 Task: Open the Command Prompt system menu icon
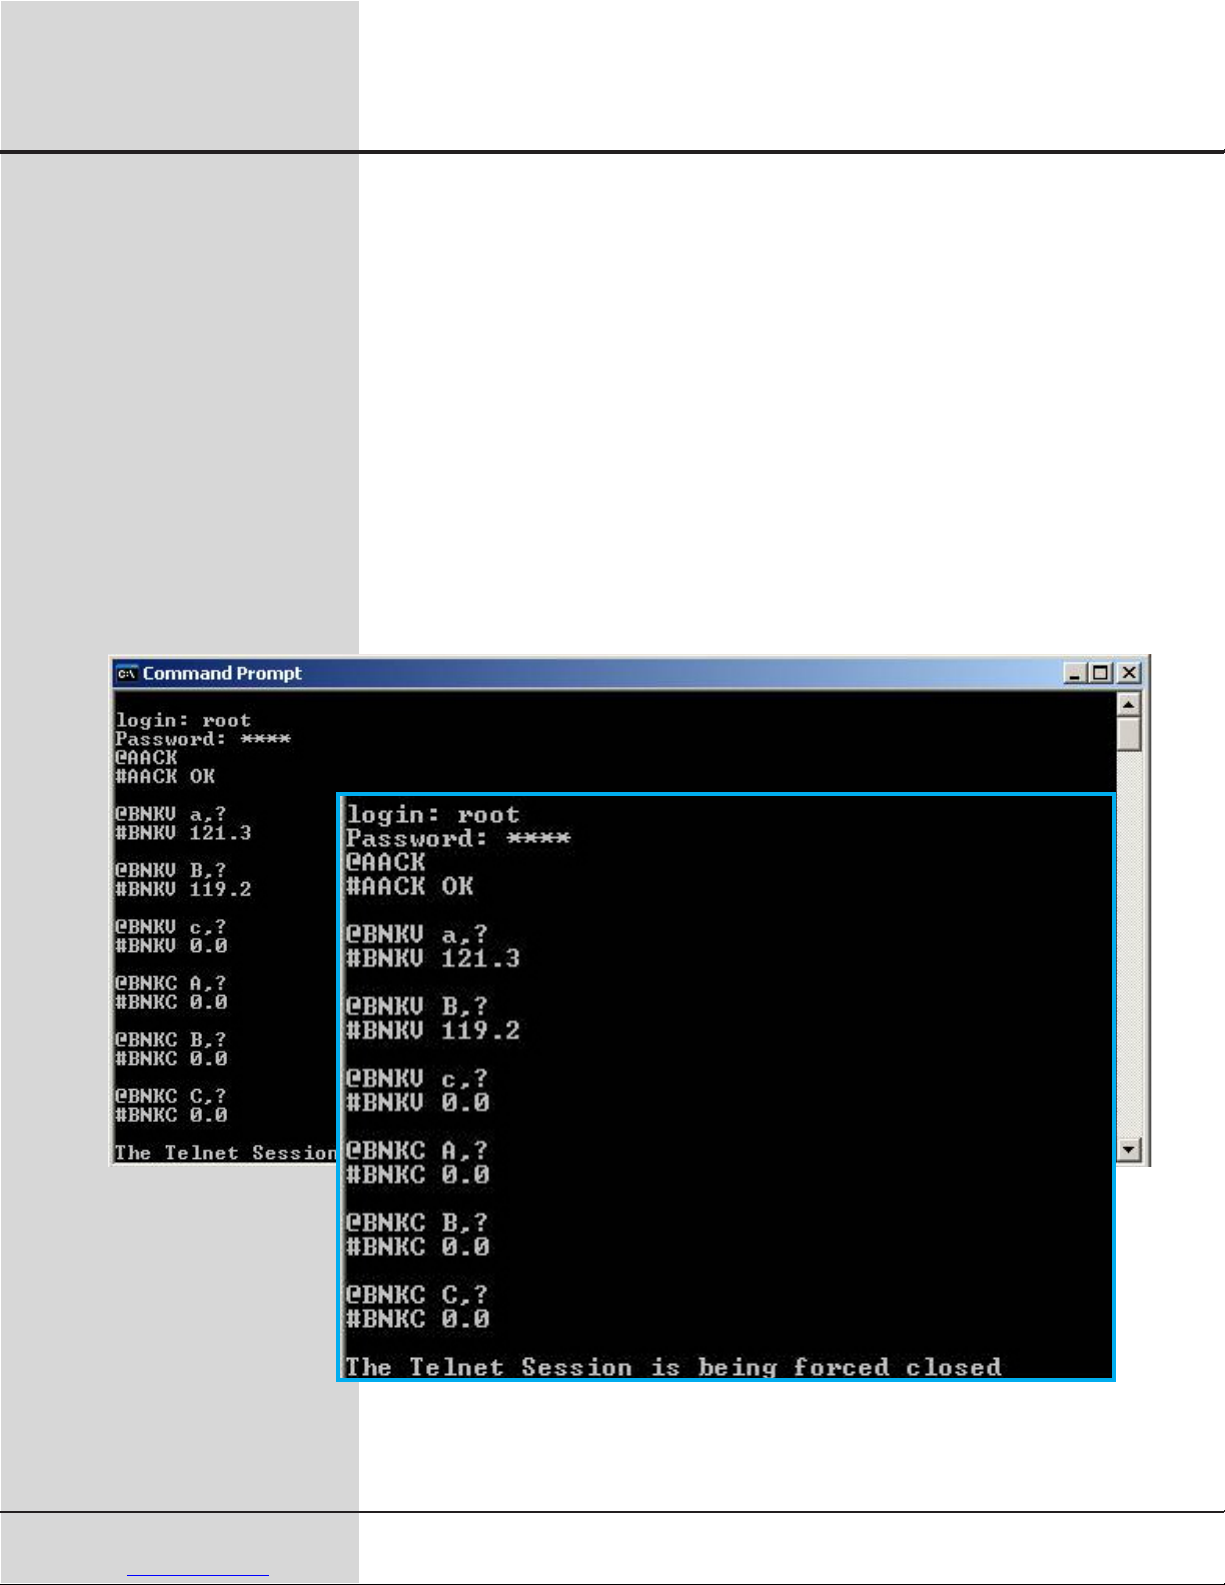(127, 673)
